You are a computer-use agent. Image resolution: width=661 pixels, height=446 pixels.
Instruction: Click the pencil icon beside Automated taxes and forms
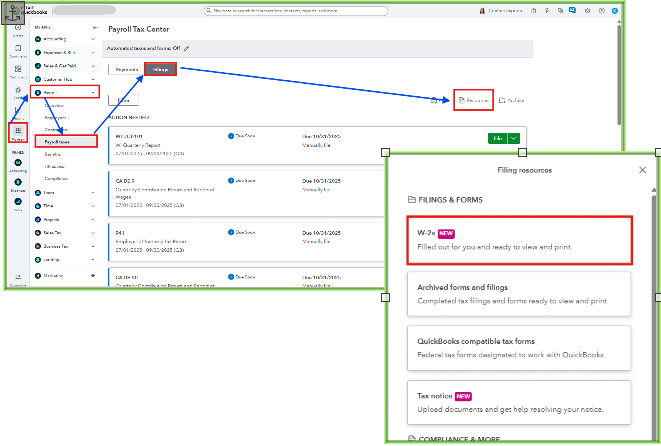click(187, 48)
